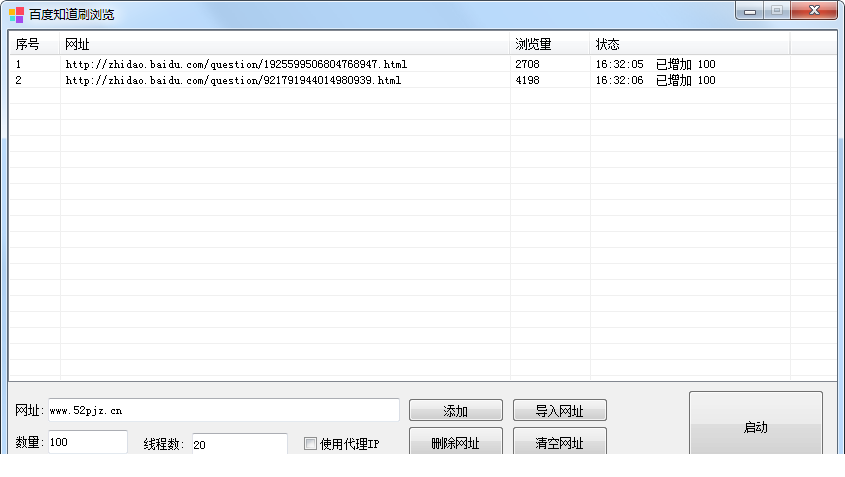
Task: Click the view count 2708 cell
Action: tap(527, 64)
